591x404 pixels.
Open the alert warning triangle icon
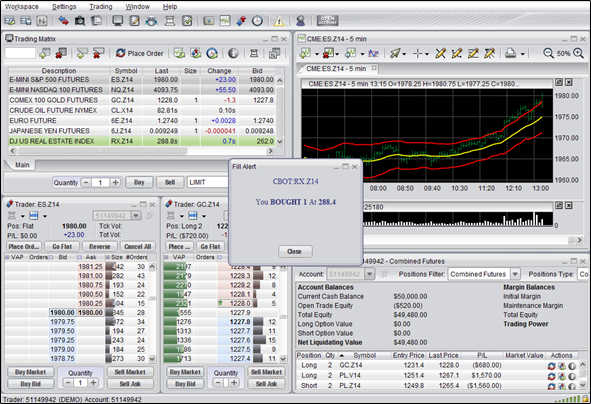pos(279,21)
